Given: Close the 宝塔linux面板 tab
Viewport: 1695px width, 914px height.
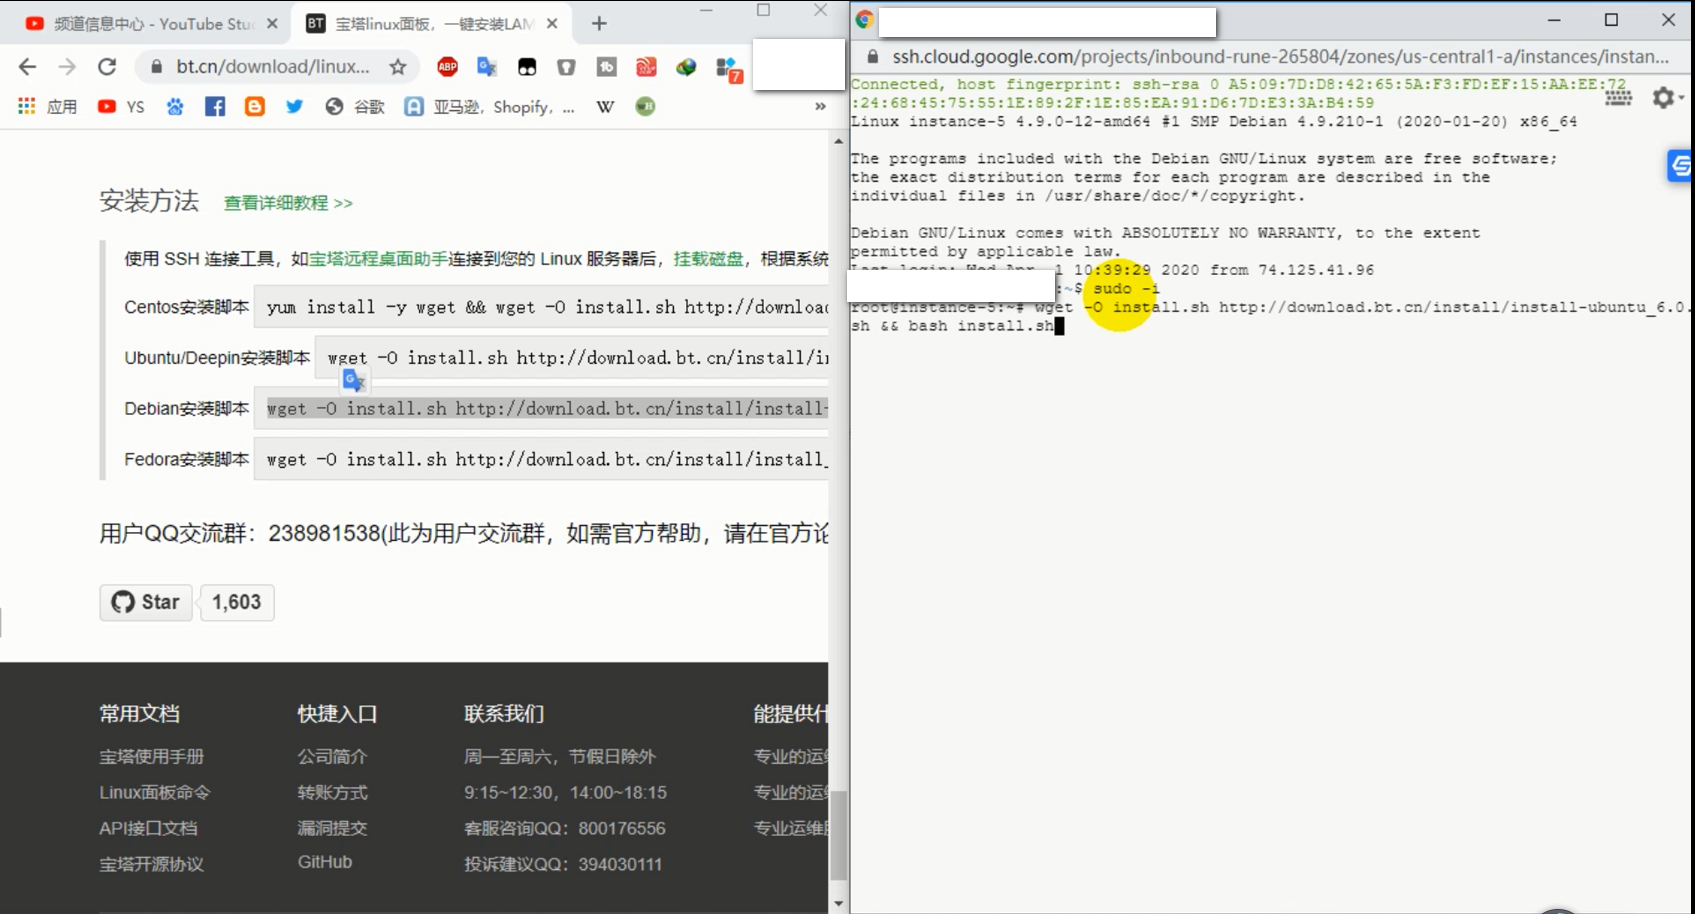Looking at the screenshot, I should (x=552, y=23).
